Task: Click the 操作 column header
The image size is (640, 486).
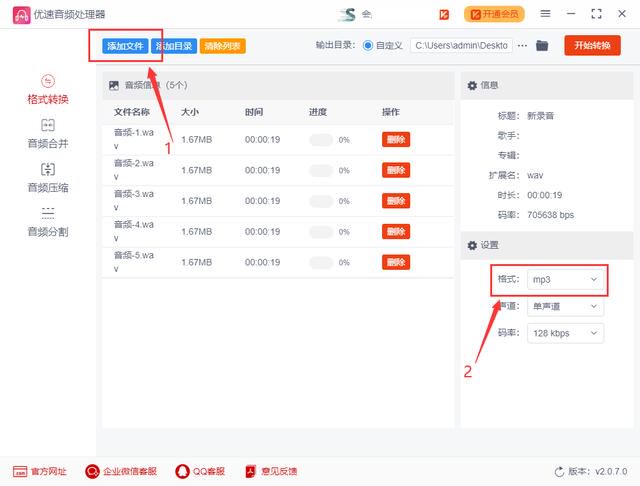Action: pos(391,112)
